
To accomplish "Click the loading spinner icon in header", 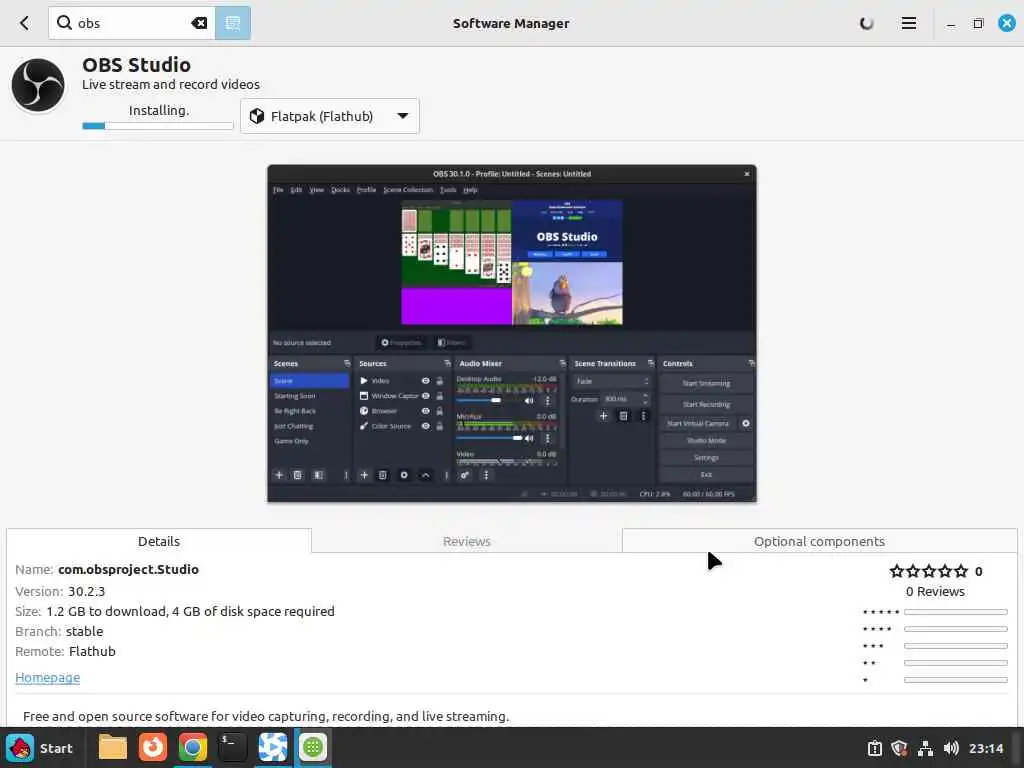I will [867, 24].
